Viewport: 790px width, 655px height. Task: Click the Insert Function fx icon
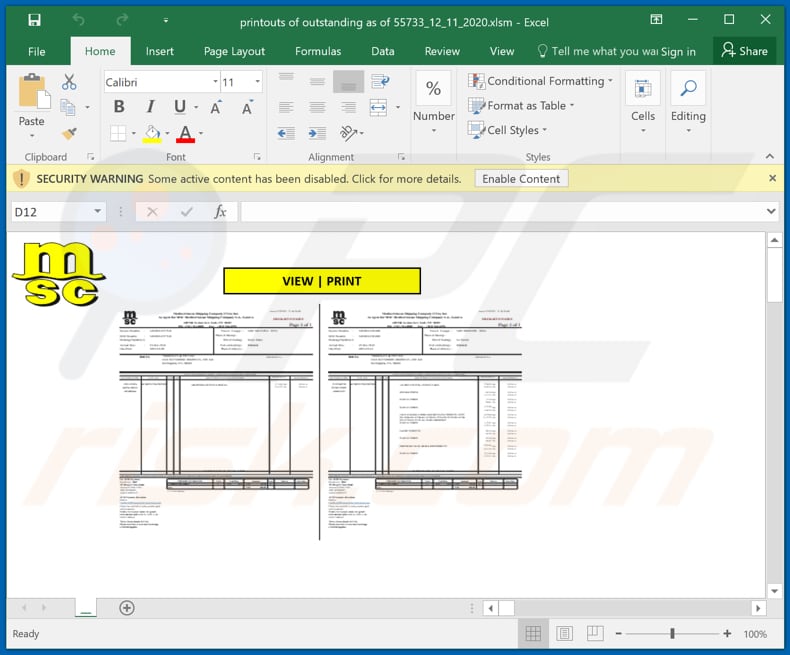coord(220,212)
